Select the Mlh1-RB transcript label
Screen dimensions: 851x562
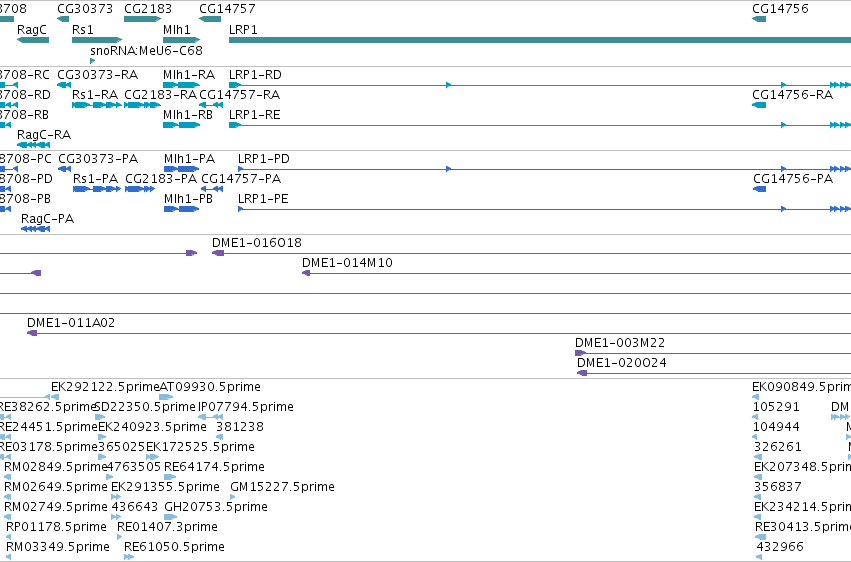[x=188, y=114]
